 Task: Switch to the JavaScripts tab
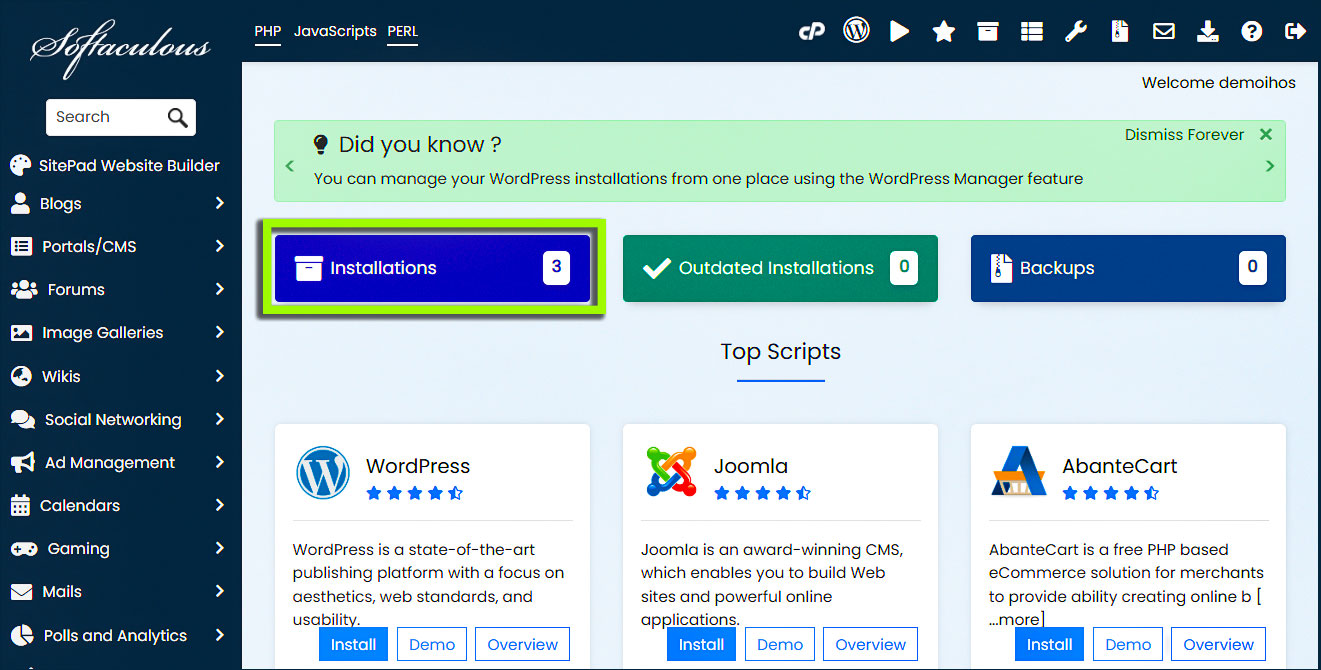[333, 31]
